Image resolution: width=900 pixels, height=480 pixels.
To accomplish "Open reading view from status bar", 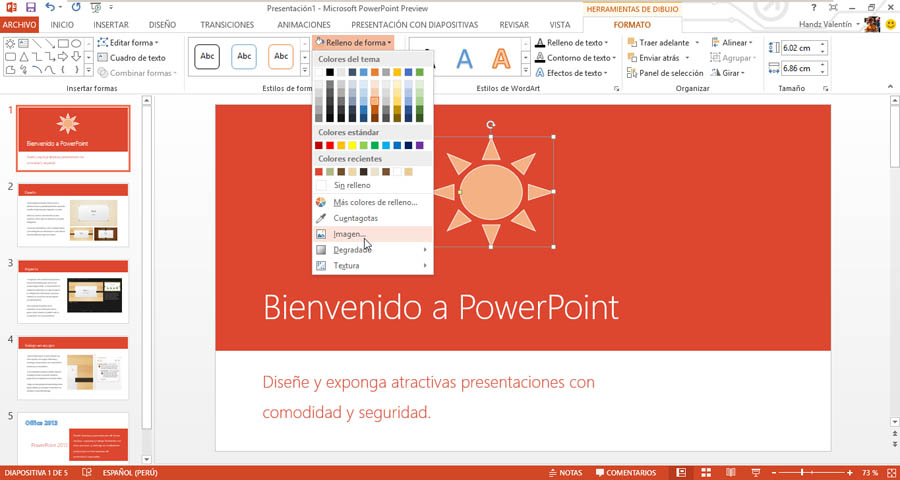I will pyautogui.click(x=729, y=472).
